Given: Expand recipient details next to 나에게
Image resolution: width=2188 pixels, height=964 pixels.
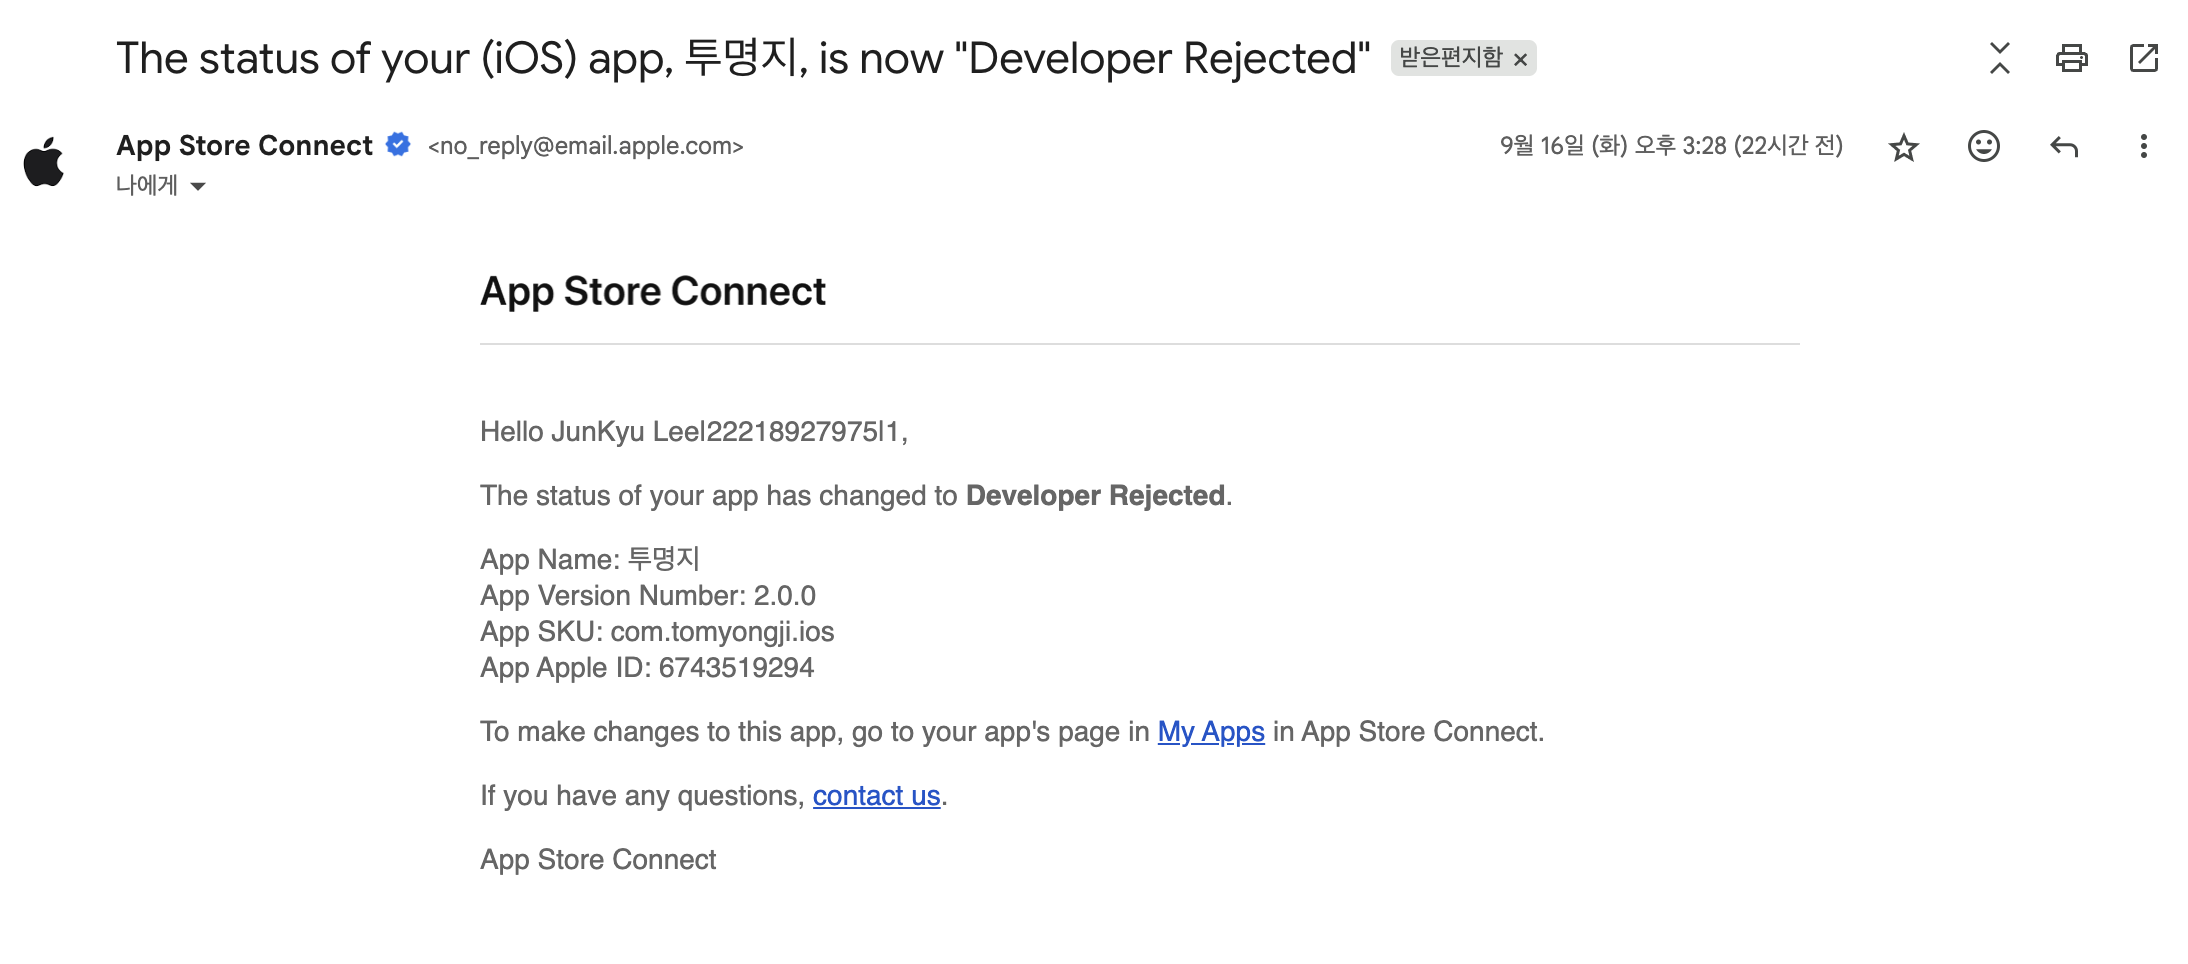Looking at the screenshot, I should tap(198, 186).
